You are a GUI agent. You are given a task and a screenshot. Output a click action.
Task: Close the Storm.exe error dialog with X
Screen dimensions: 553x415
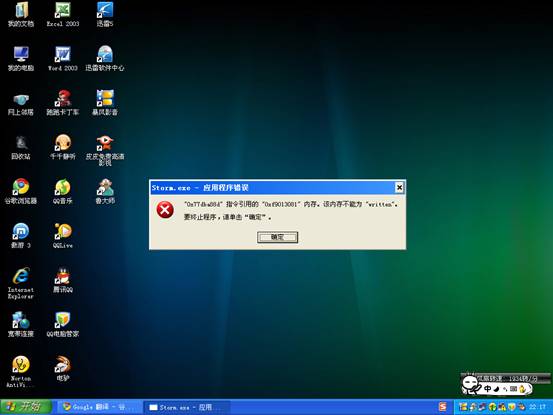399,187
